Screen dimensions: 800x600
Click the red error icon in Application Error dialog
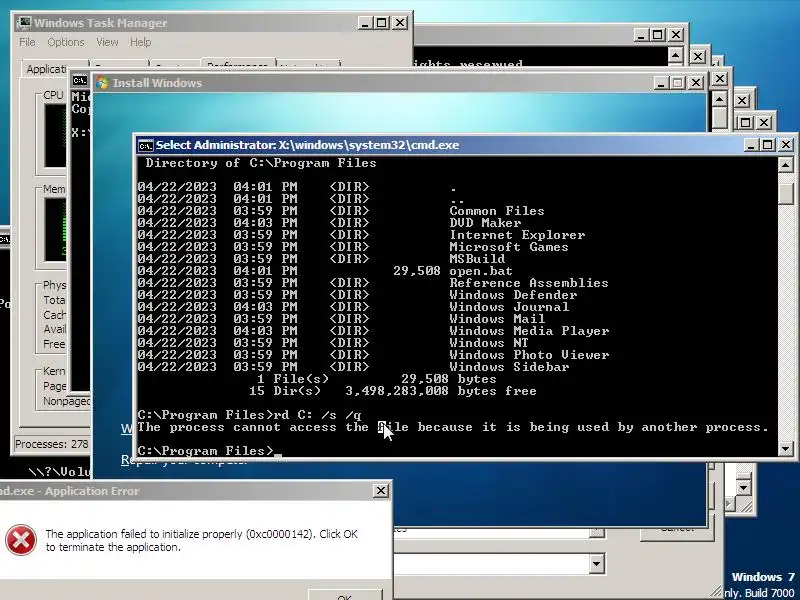click(x=21, y=540)
